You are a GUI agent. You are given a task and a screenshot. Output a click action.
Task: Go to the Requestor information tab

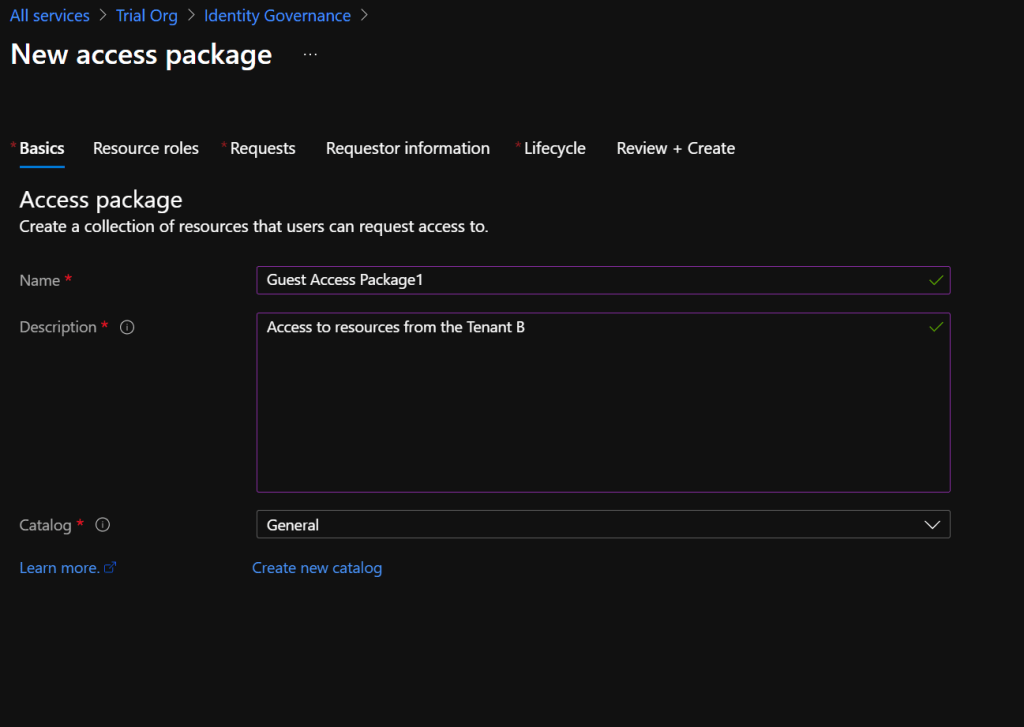point(408,149)
